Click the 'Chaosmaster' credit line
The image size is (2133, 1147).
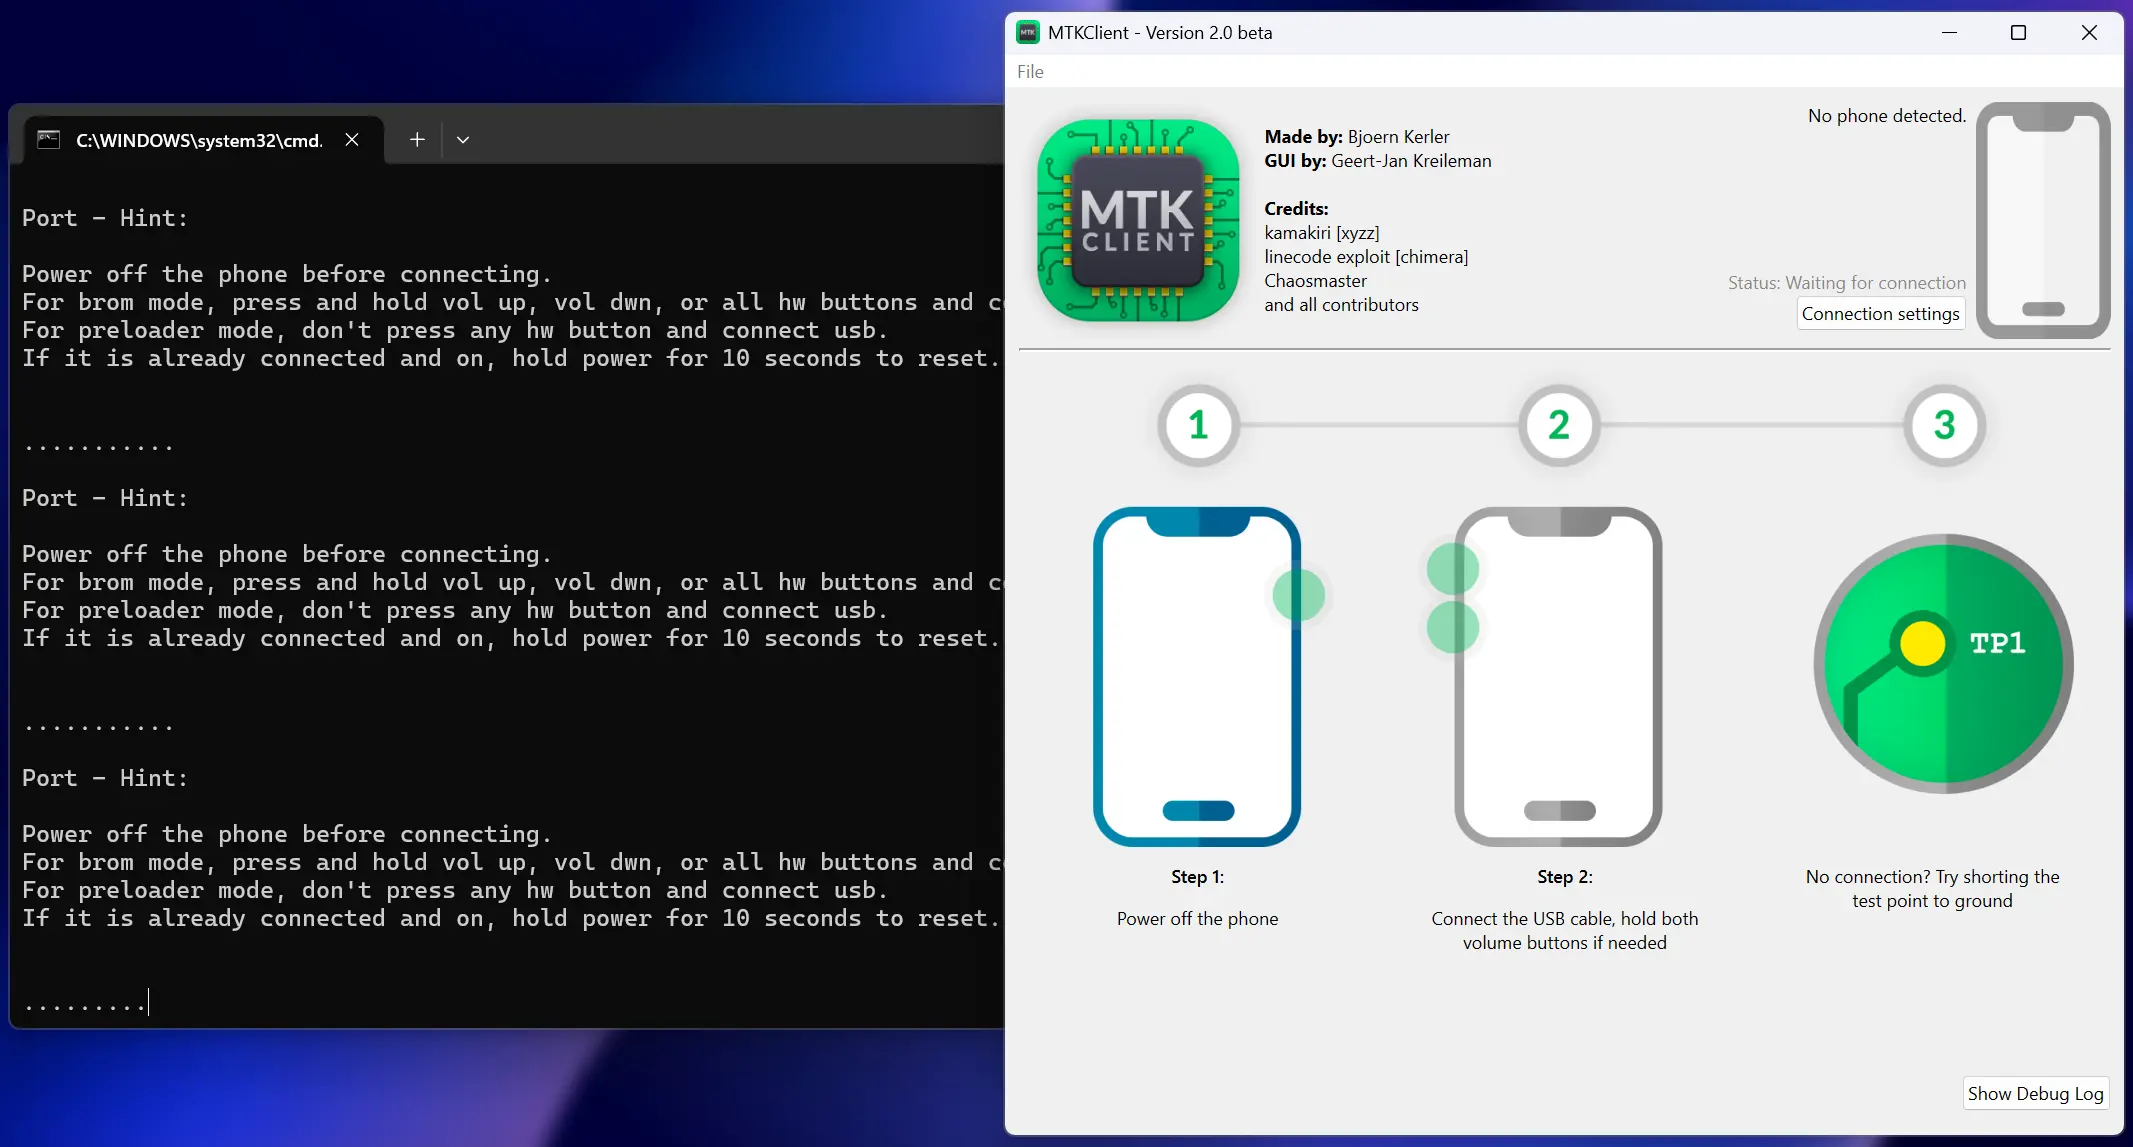[x=1315, y=281]
